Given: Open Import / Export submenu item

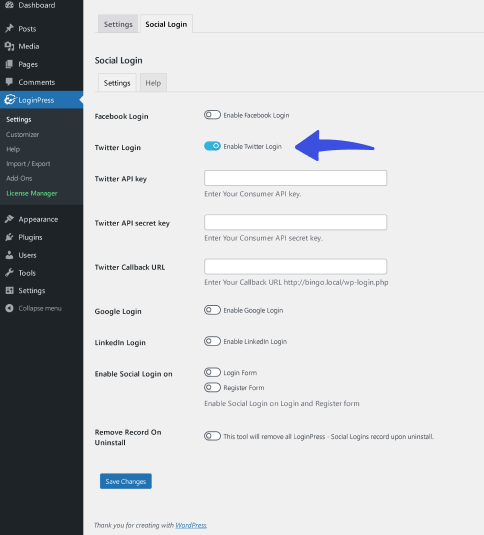Looking at the screenshot, I should coord(28,163).
